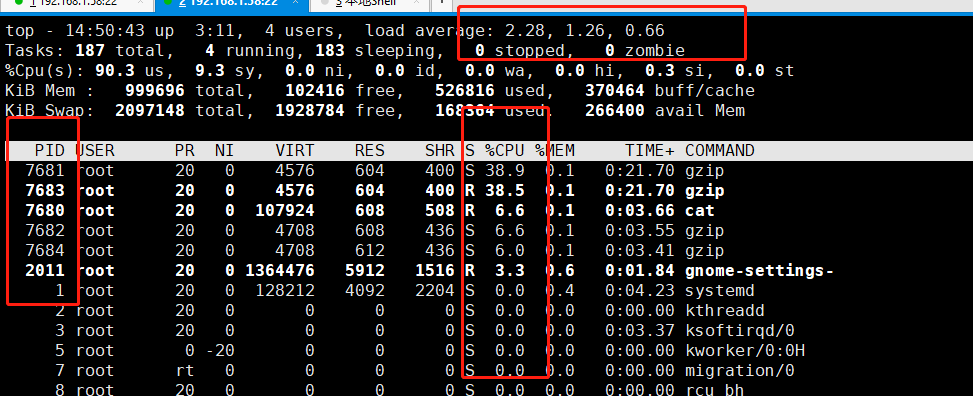Click the 38.9 CPU value of PID 7681

(x=504, y=171)
